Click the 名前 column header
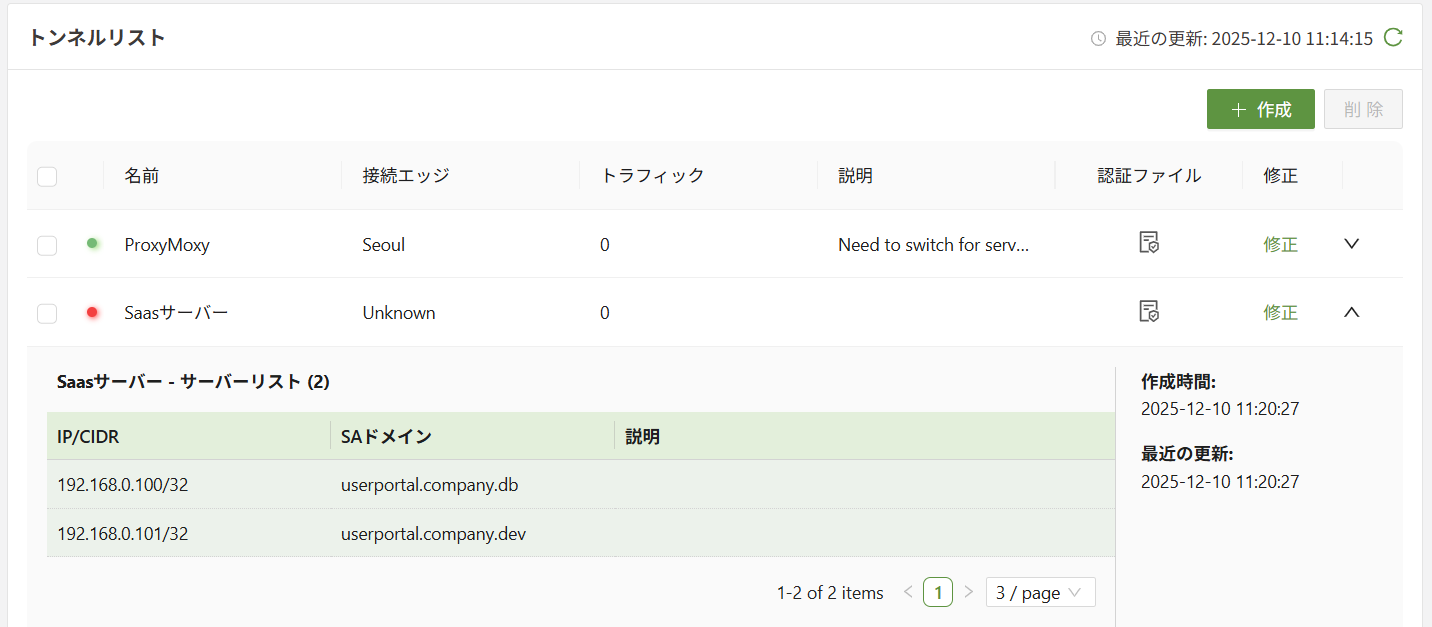1432x627 pixels. [x=142, y=176]
